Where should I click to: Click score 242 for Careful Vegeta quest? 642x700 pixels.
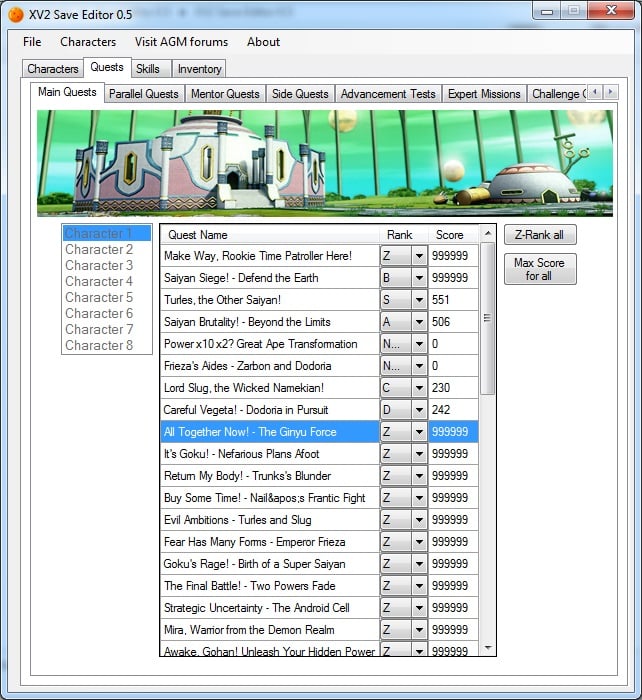pyautogui.click(x=454, y=410)
